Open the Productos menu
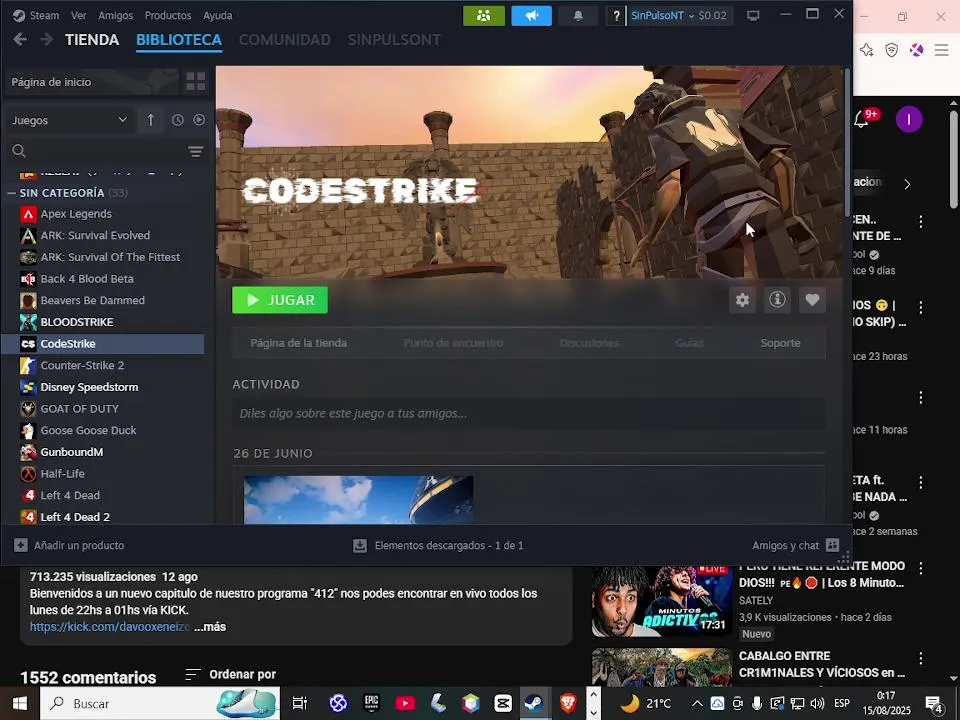The height and width of the screenshot is (720, 960). click(168, 16)
